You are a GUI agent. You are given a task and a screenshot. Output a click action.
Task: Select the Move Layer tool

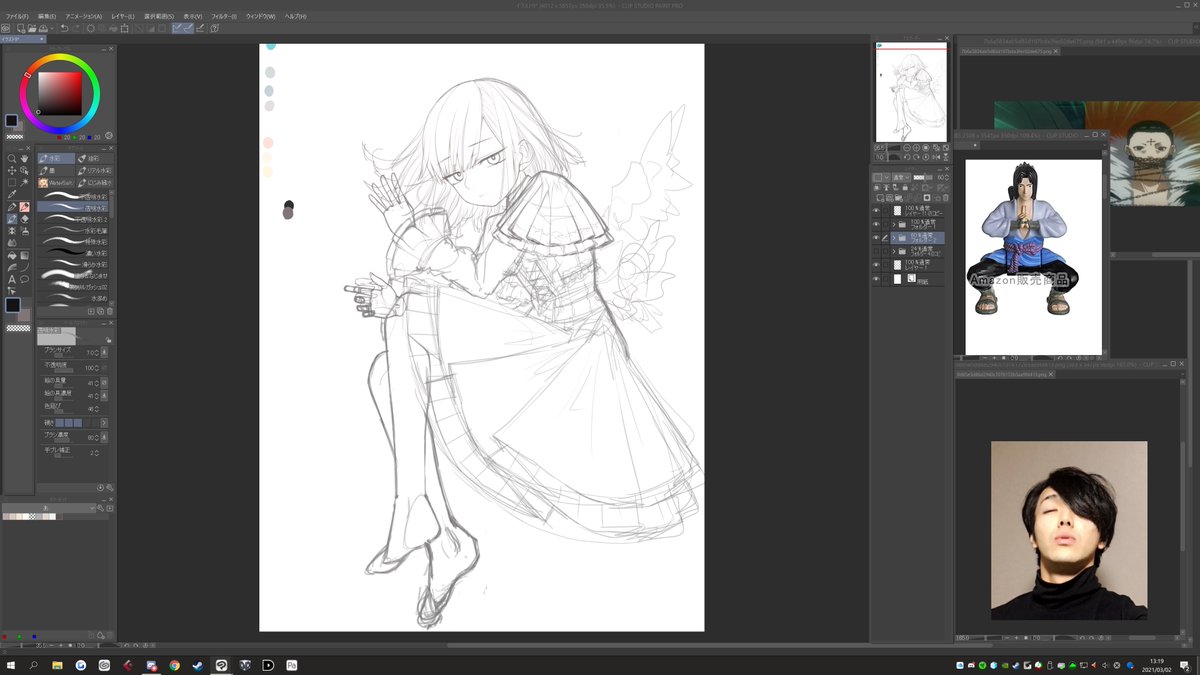point(12,171)
